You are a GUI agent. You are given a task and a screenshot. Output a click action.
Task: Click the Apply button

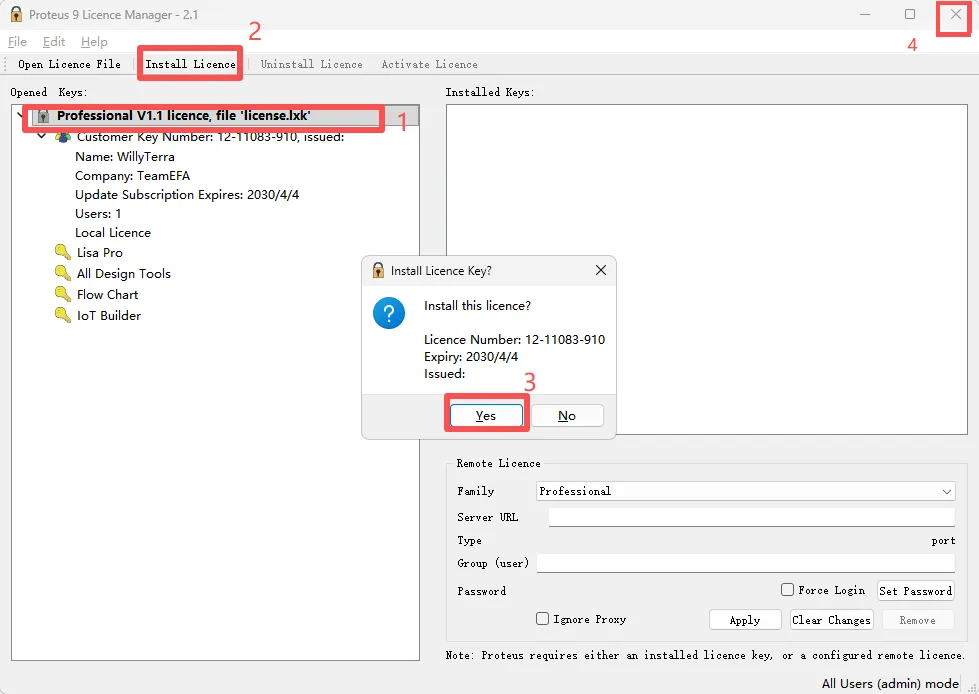click(745, 620)
